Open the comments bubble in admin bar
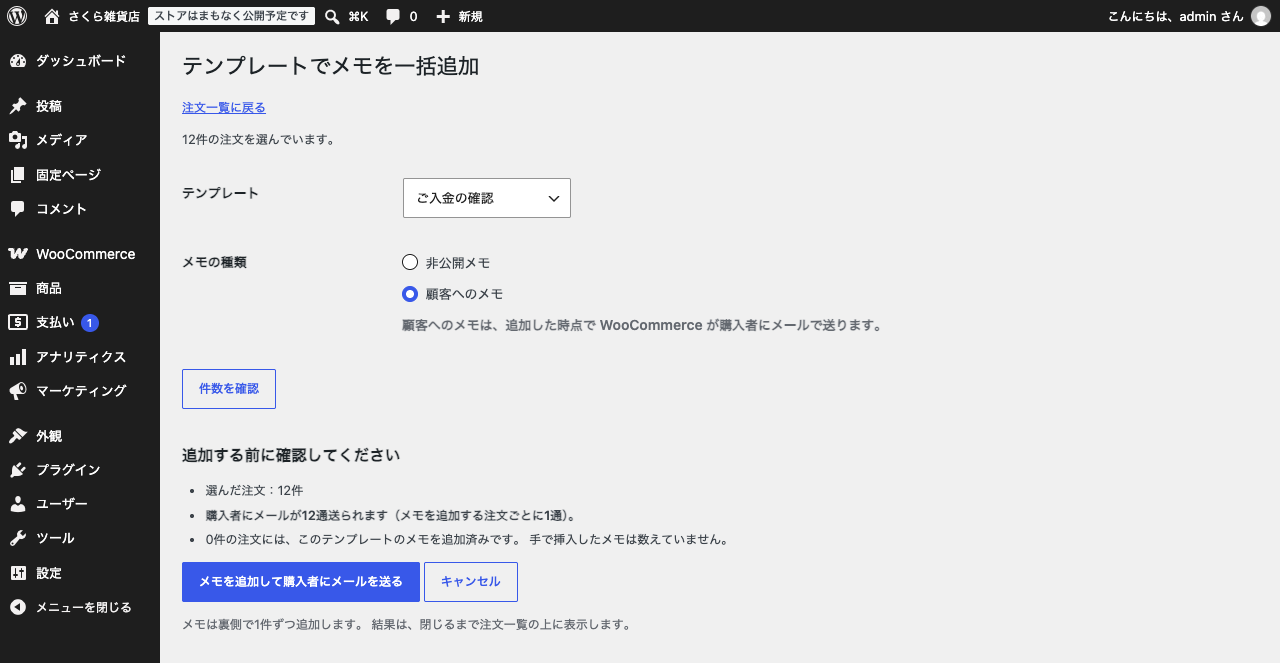This screenshot has width=1280, height=663. pyautogui.click(x=393, y=16)
